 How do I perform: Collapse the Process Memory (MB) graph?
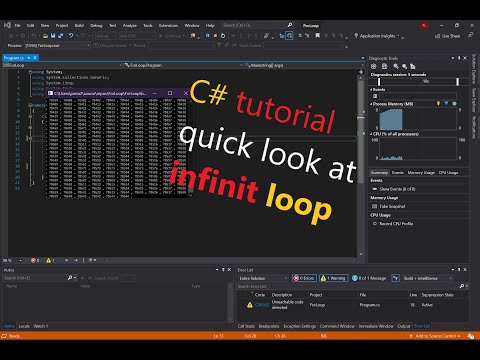371,104
